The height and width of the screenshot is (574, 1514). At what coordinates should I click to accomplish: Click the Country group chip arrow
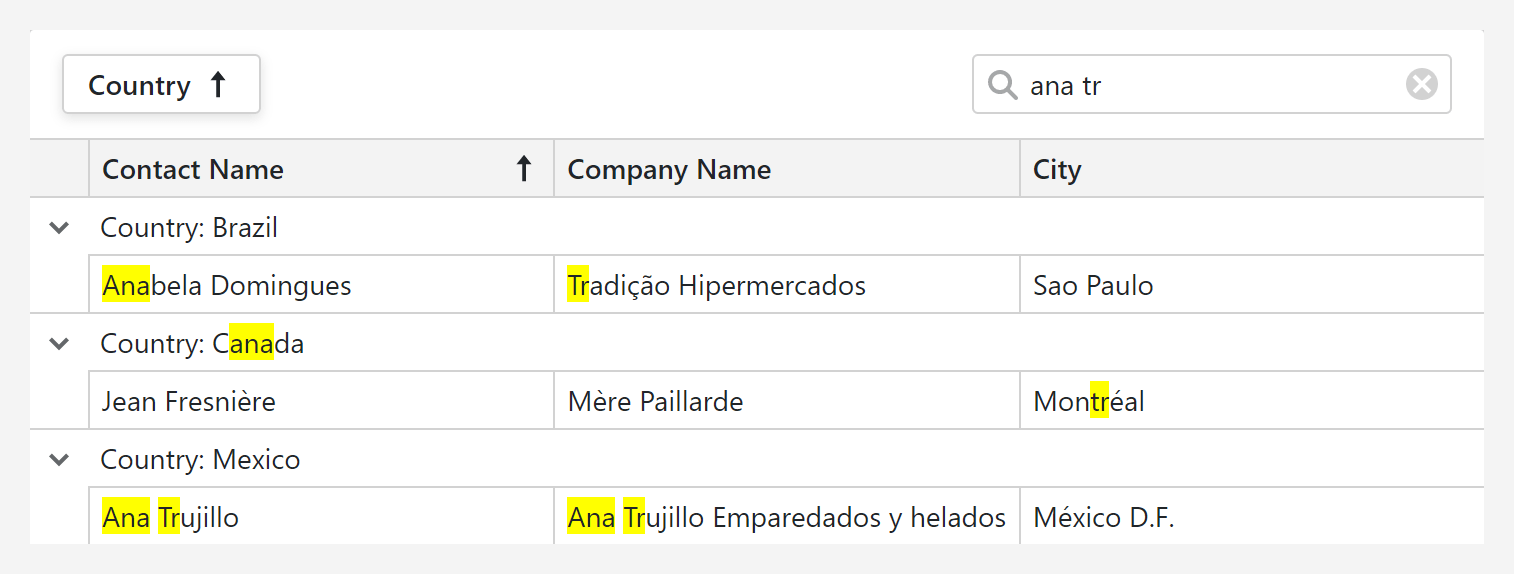click(218, 85)
